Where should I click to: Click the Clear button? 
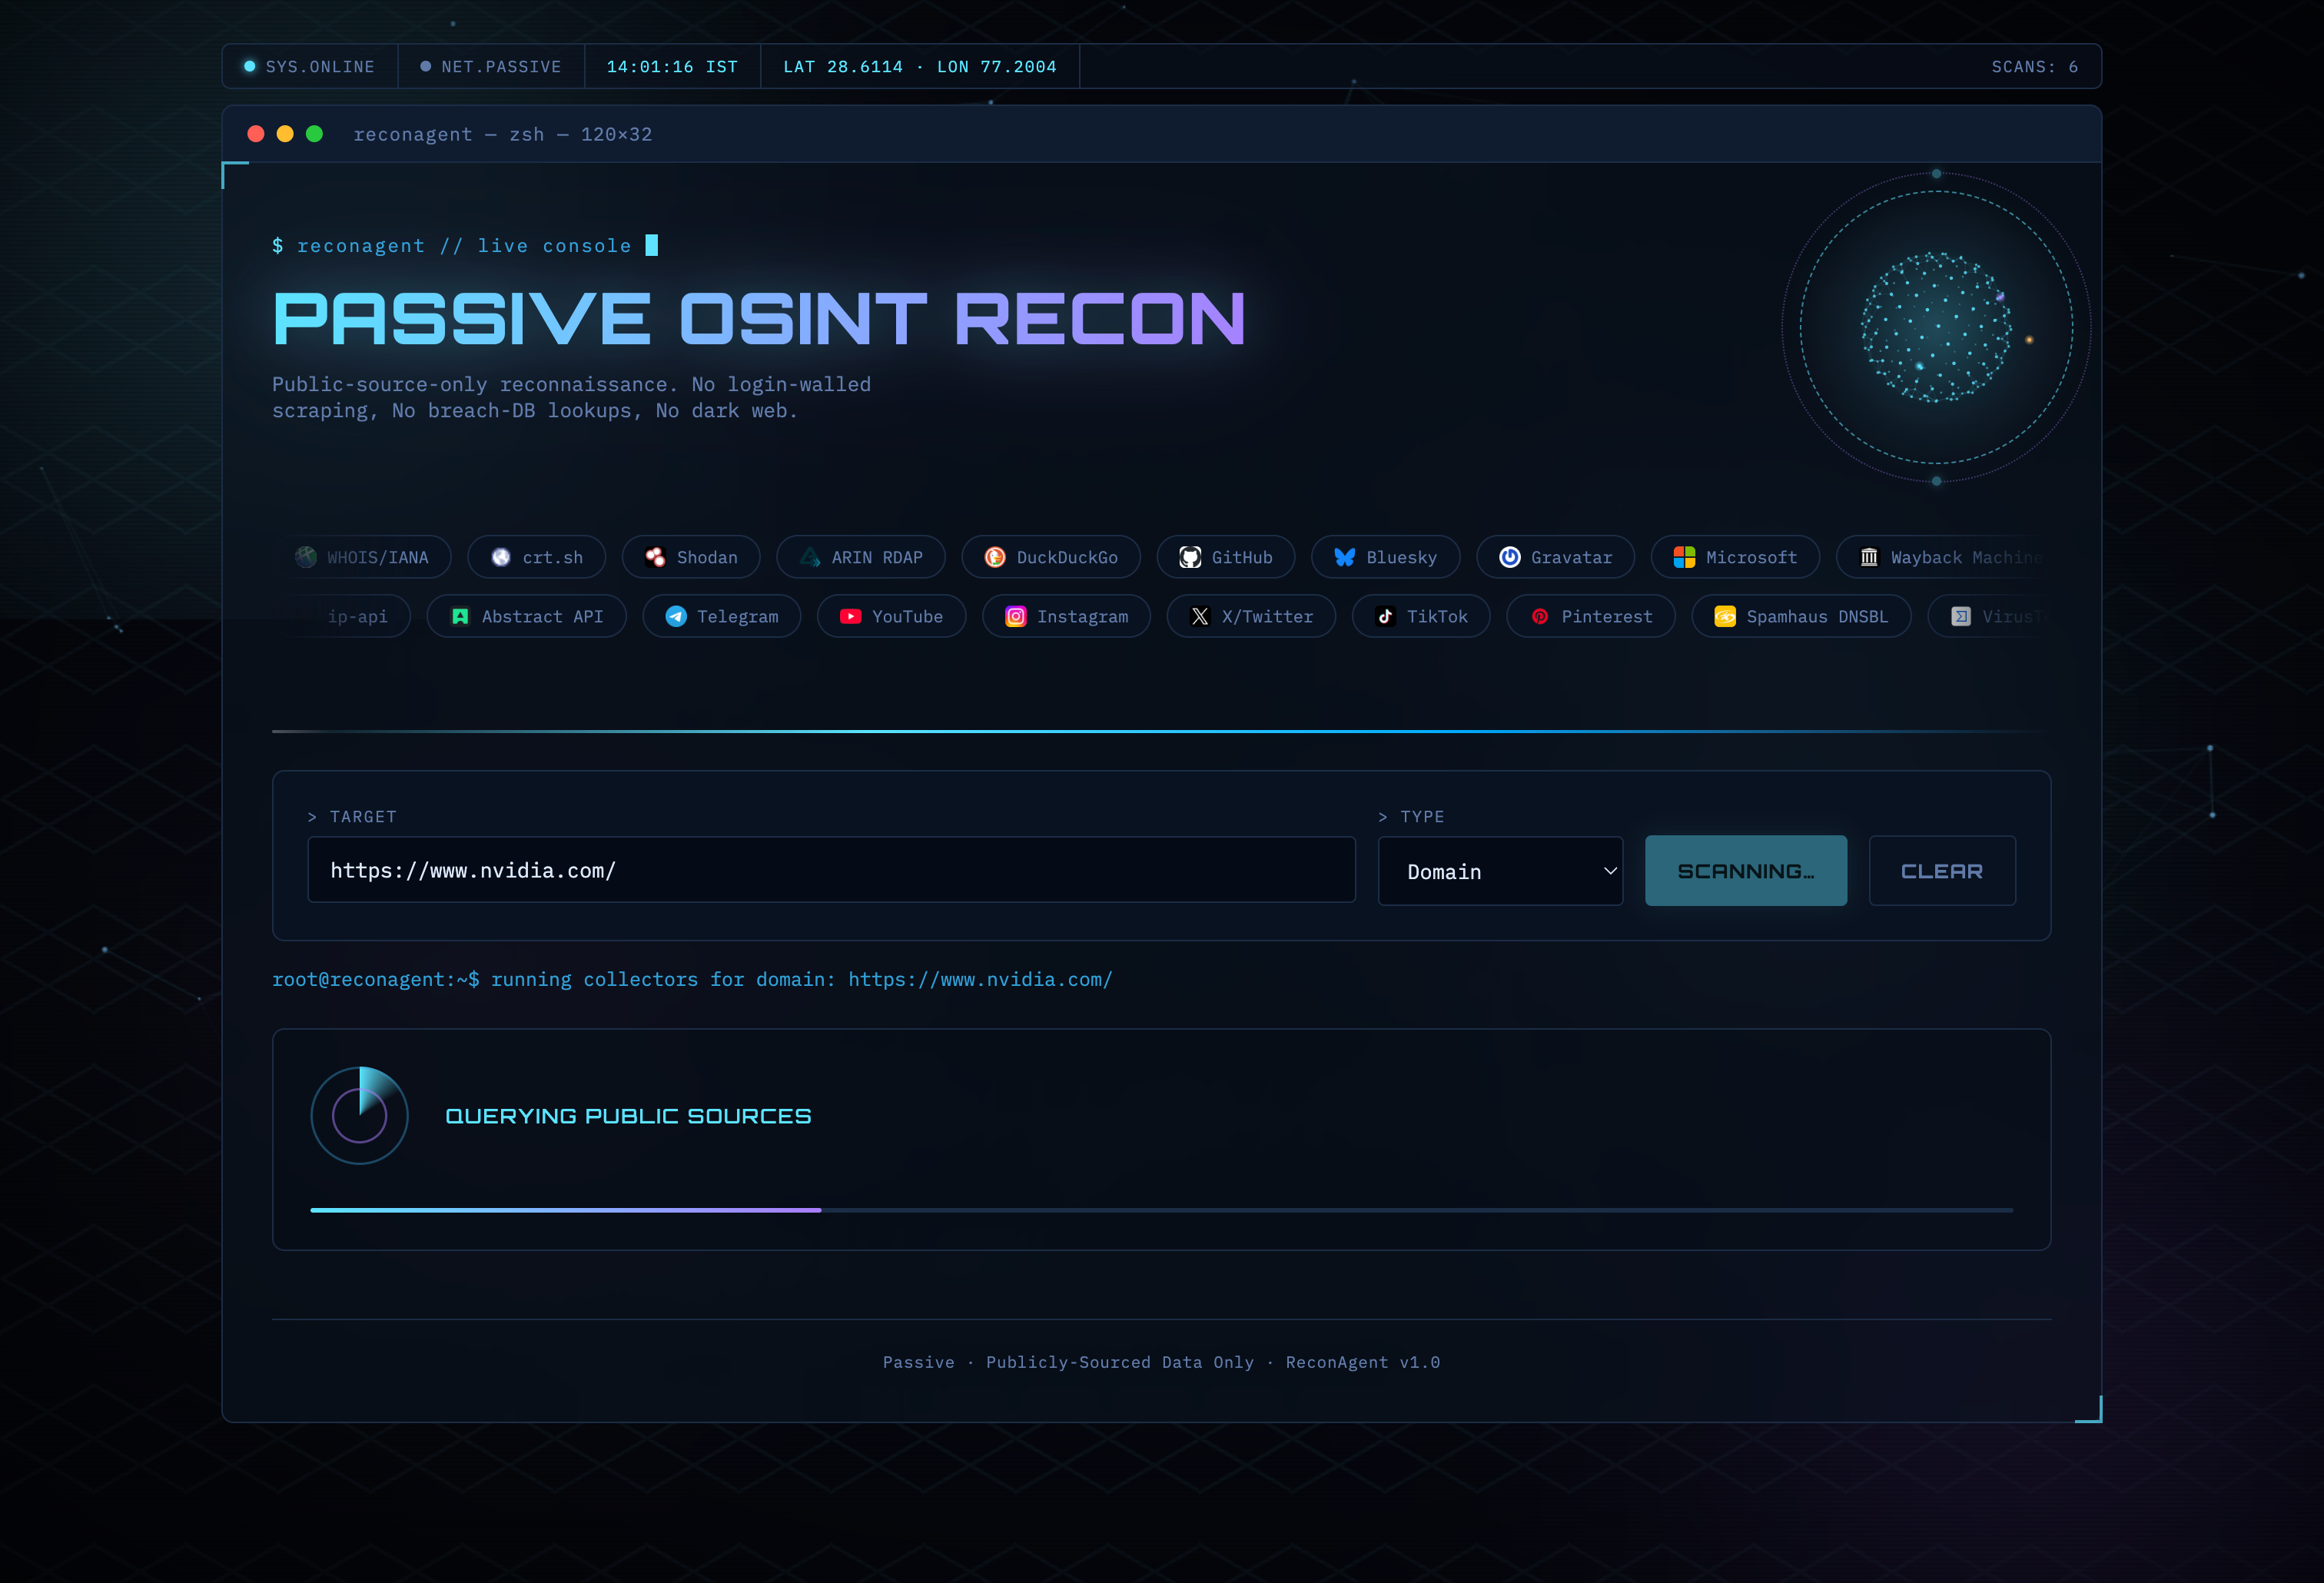[1942, 871]
